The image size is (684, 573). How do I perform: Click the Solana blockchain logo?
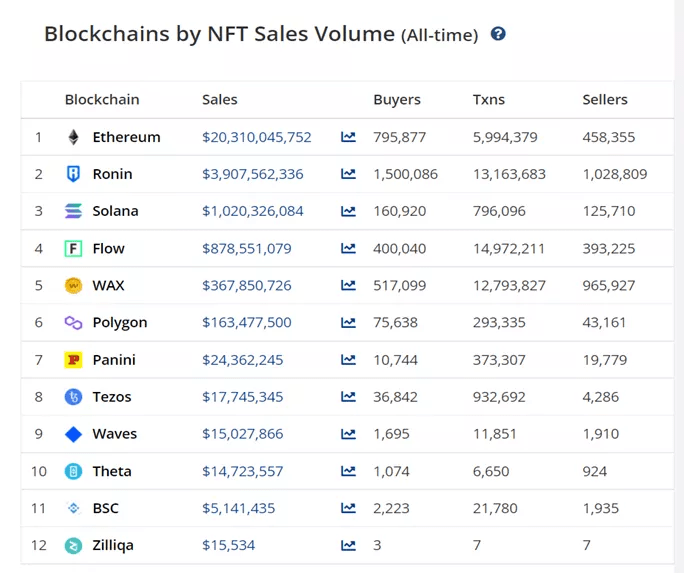pos(73,211)
